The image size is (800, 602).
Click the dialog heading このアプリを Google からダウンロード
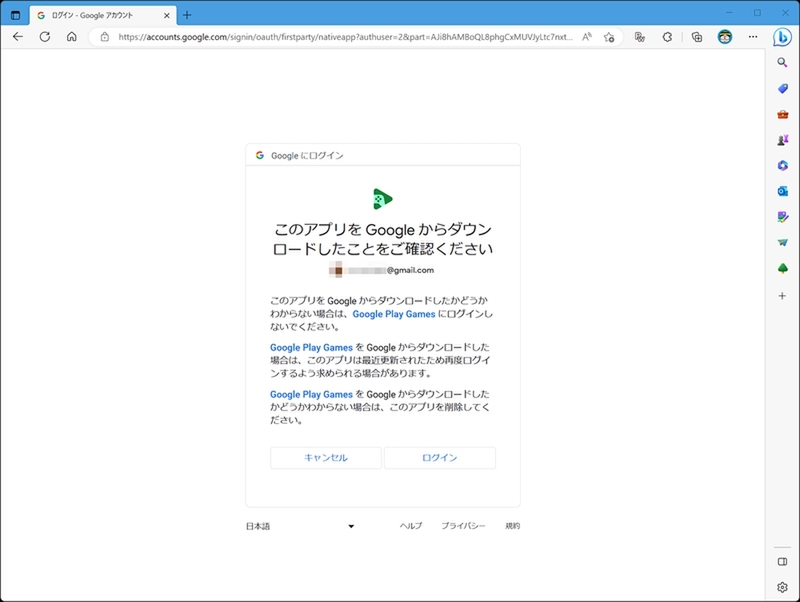[x=383, y=239]
